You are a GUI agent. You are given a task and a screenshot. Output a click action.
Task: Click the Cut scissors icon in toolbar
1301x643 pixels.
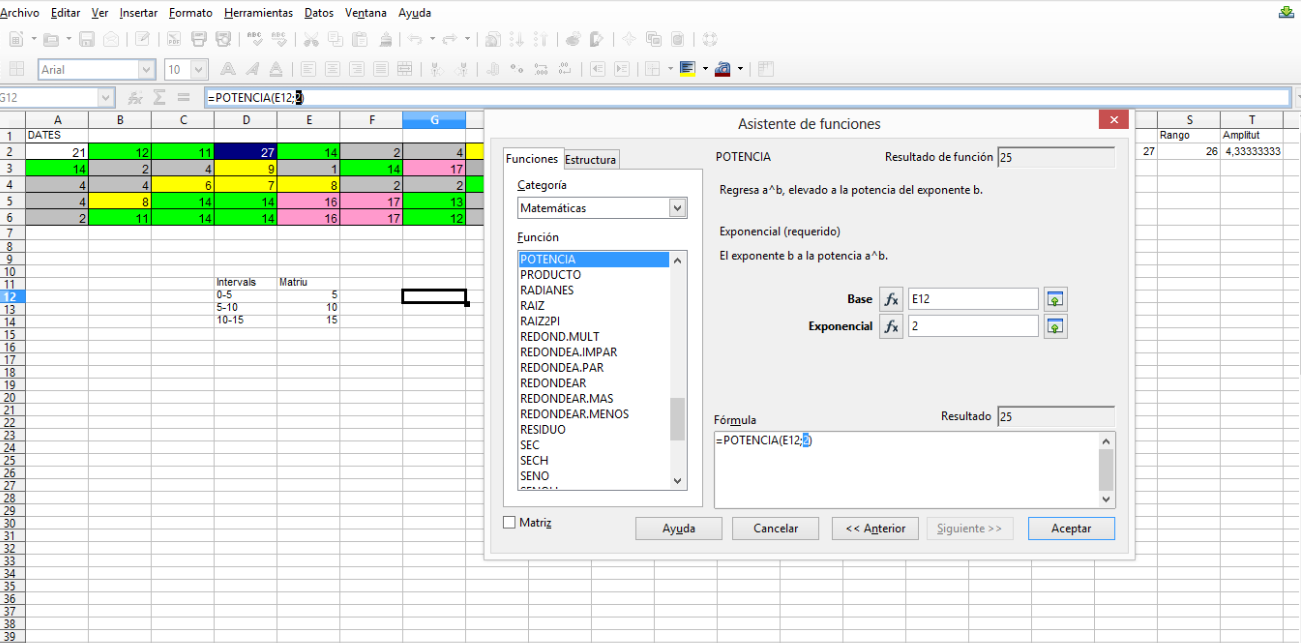coord(311,40)
